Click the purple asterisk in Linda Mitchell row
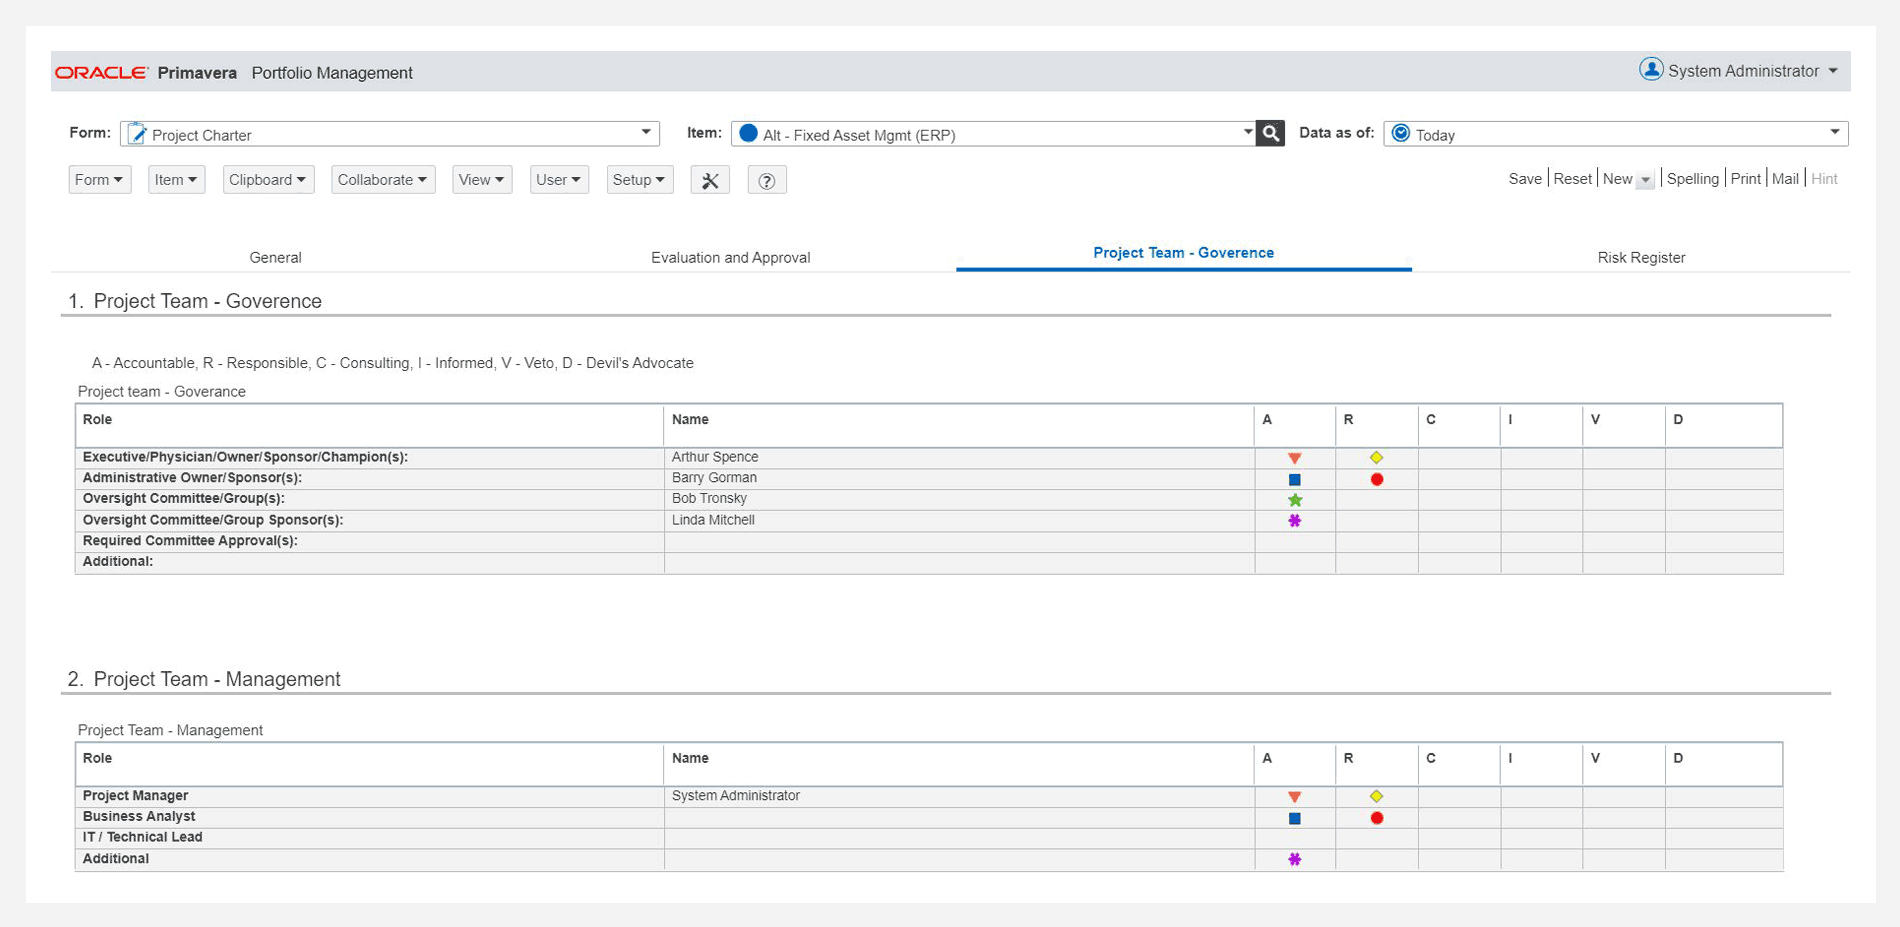The height and width of the screenshot is (927, 1900). (x=1294, y=521)
